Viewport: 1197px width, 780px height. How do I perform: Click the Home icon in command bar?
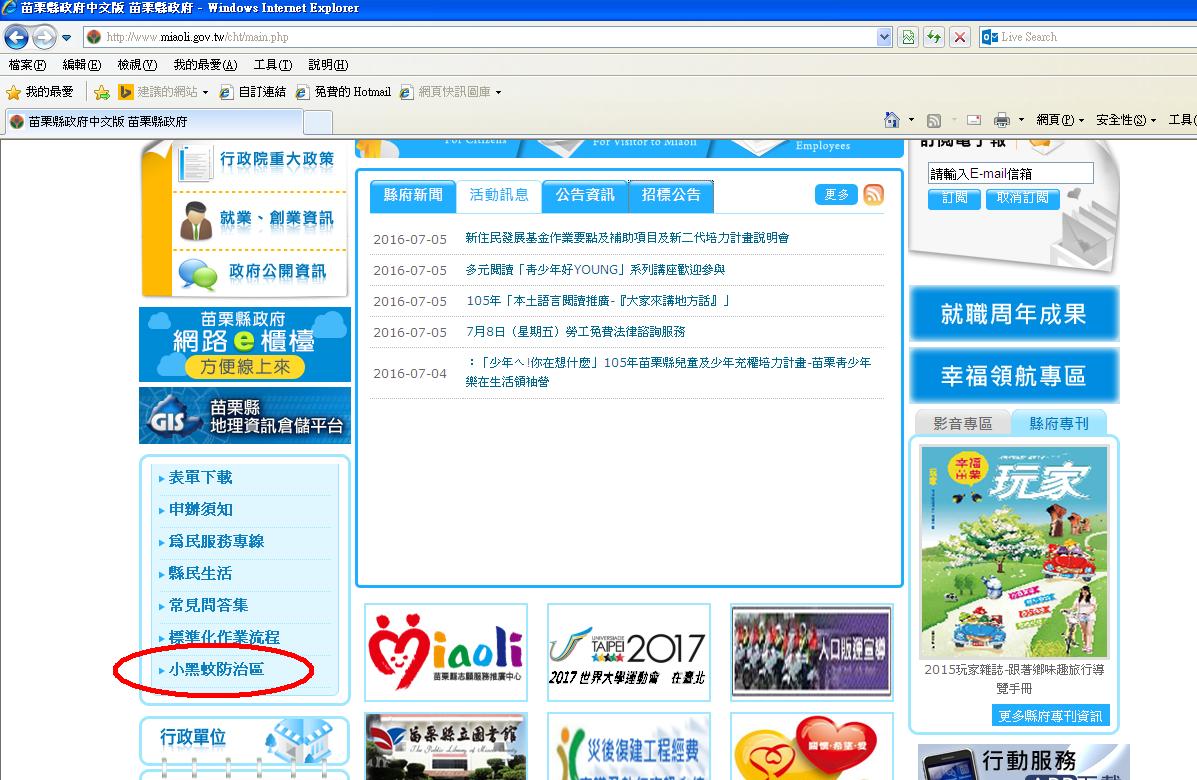(892, 120)
